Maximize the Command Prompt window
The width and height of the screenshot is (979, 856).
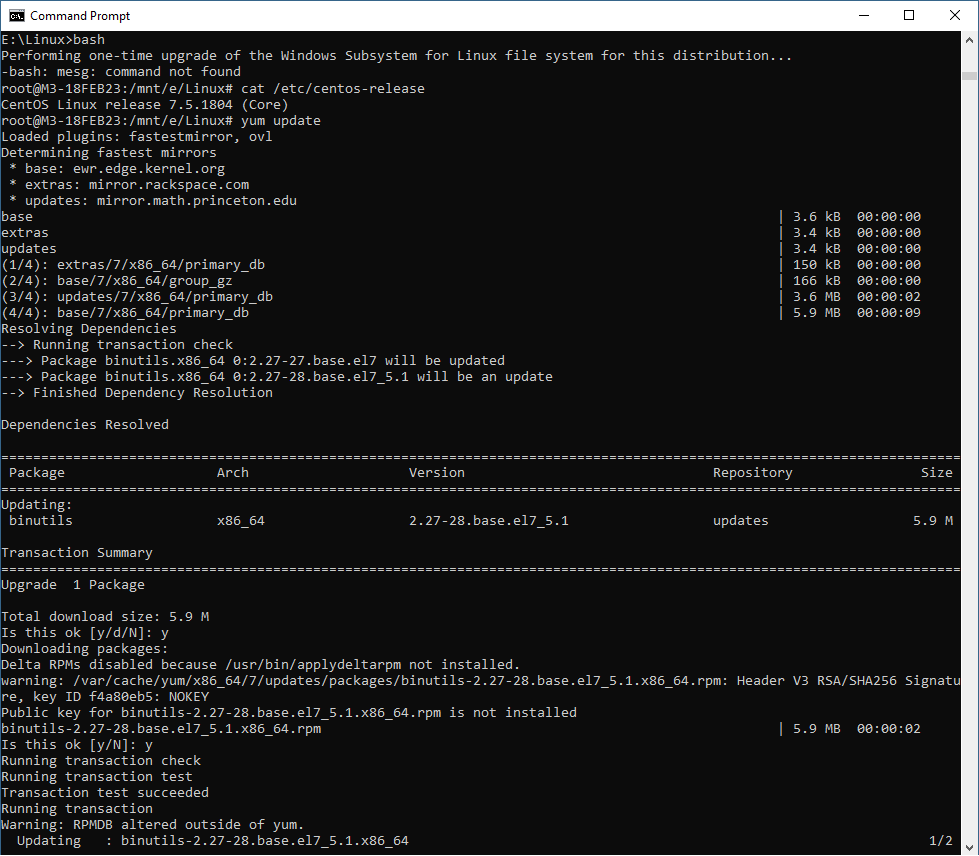909,16
